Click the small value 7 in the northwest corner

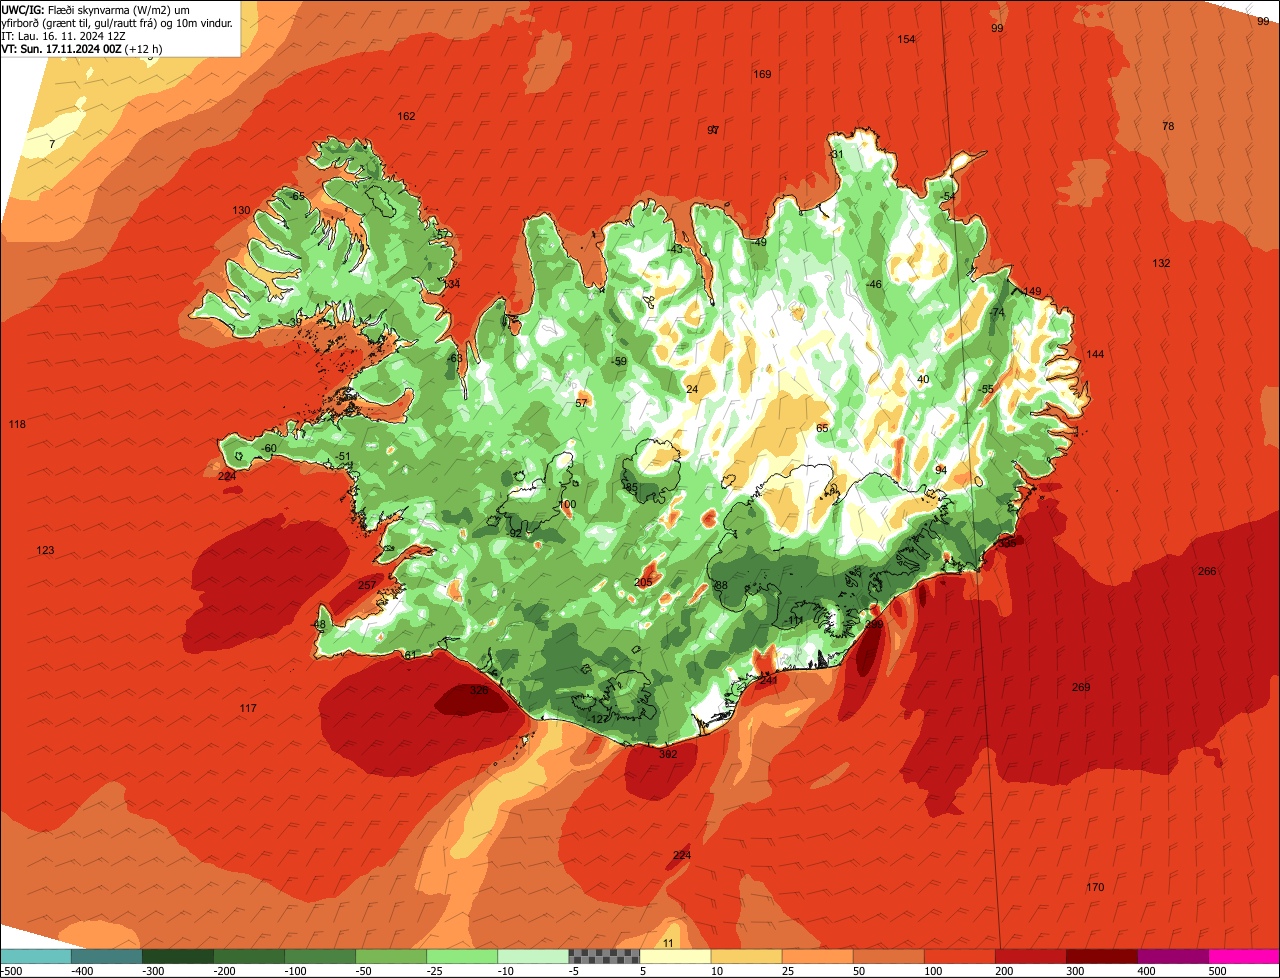point(52,144)
